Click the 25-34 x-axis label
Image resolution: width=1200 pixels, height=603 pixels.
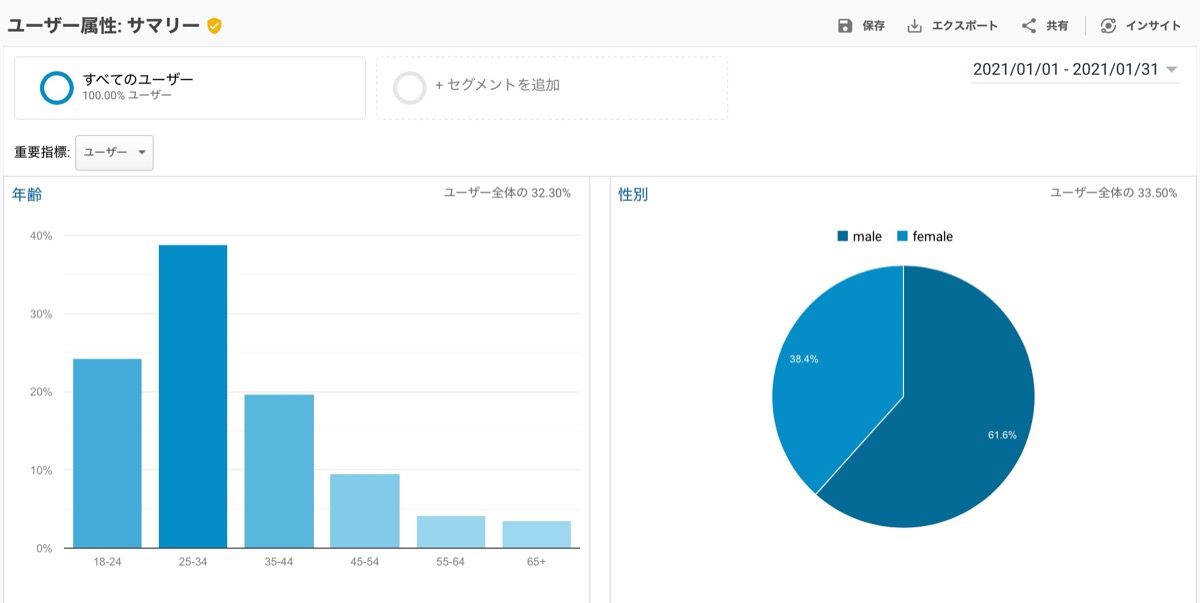(193, 563)
